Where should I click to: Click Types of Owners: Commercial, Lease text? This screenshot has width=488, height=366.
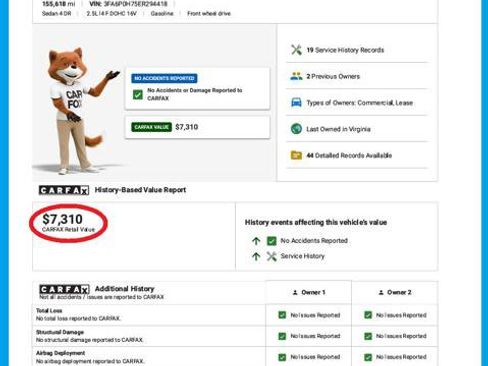click(x=360, y=103)
